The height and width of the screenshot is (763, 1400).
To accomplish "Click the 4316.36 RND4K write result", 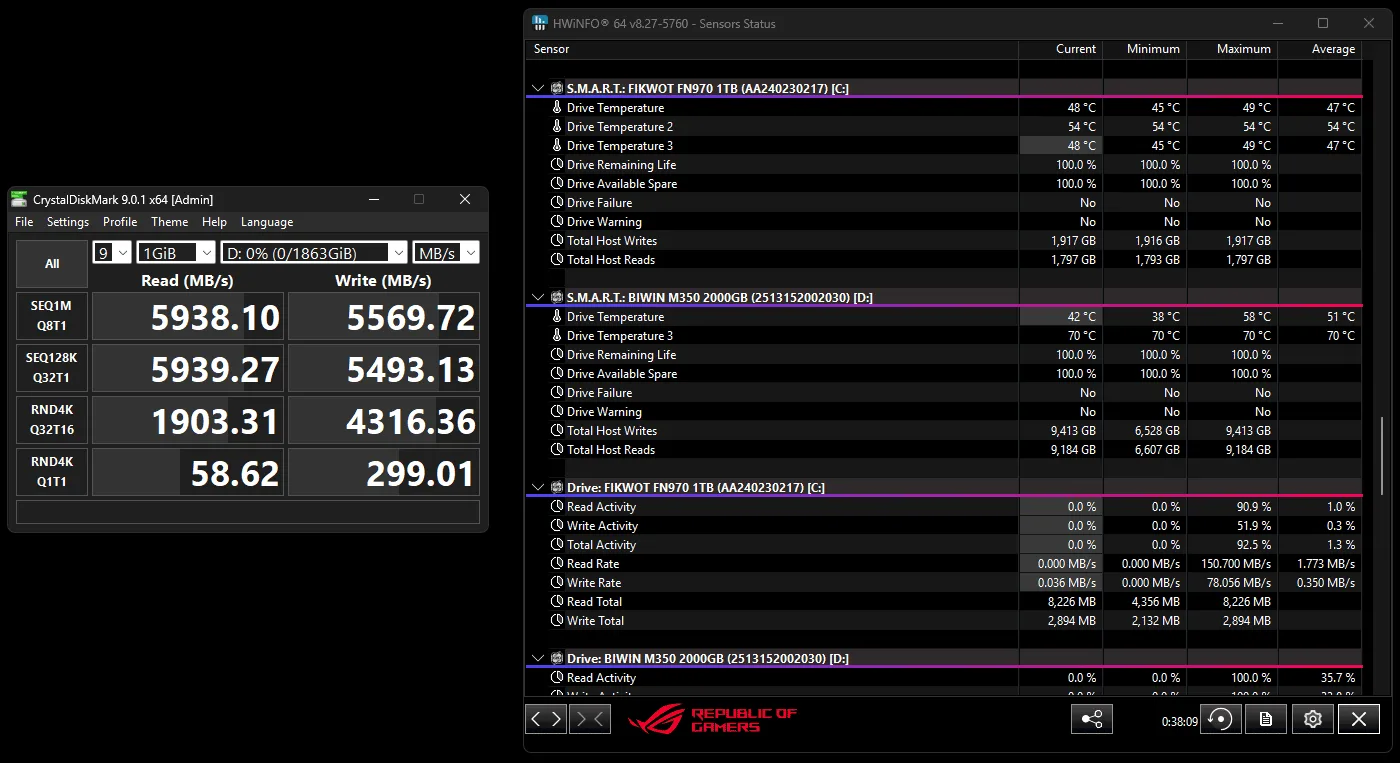I will click(384, 420).
